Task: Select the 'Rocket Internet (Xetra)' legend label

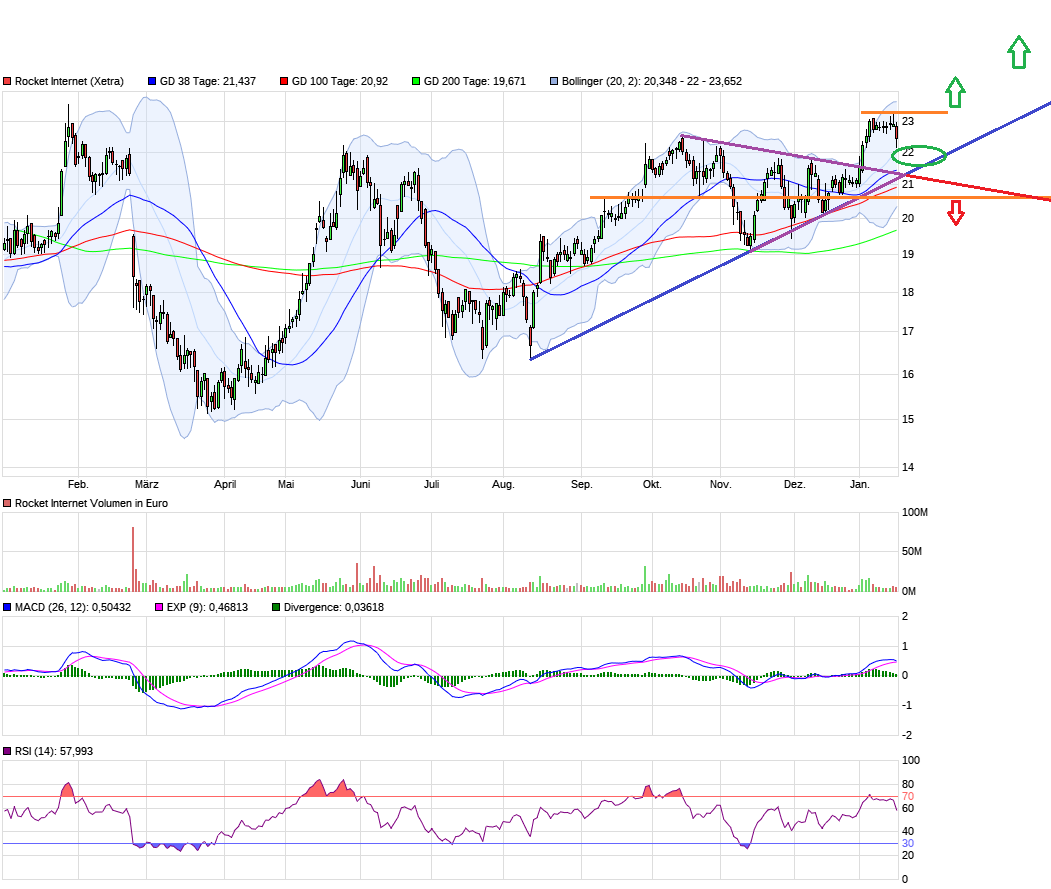Action: tap(69, 81)
